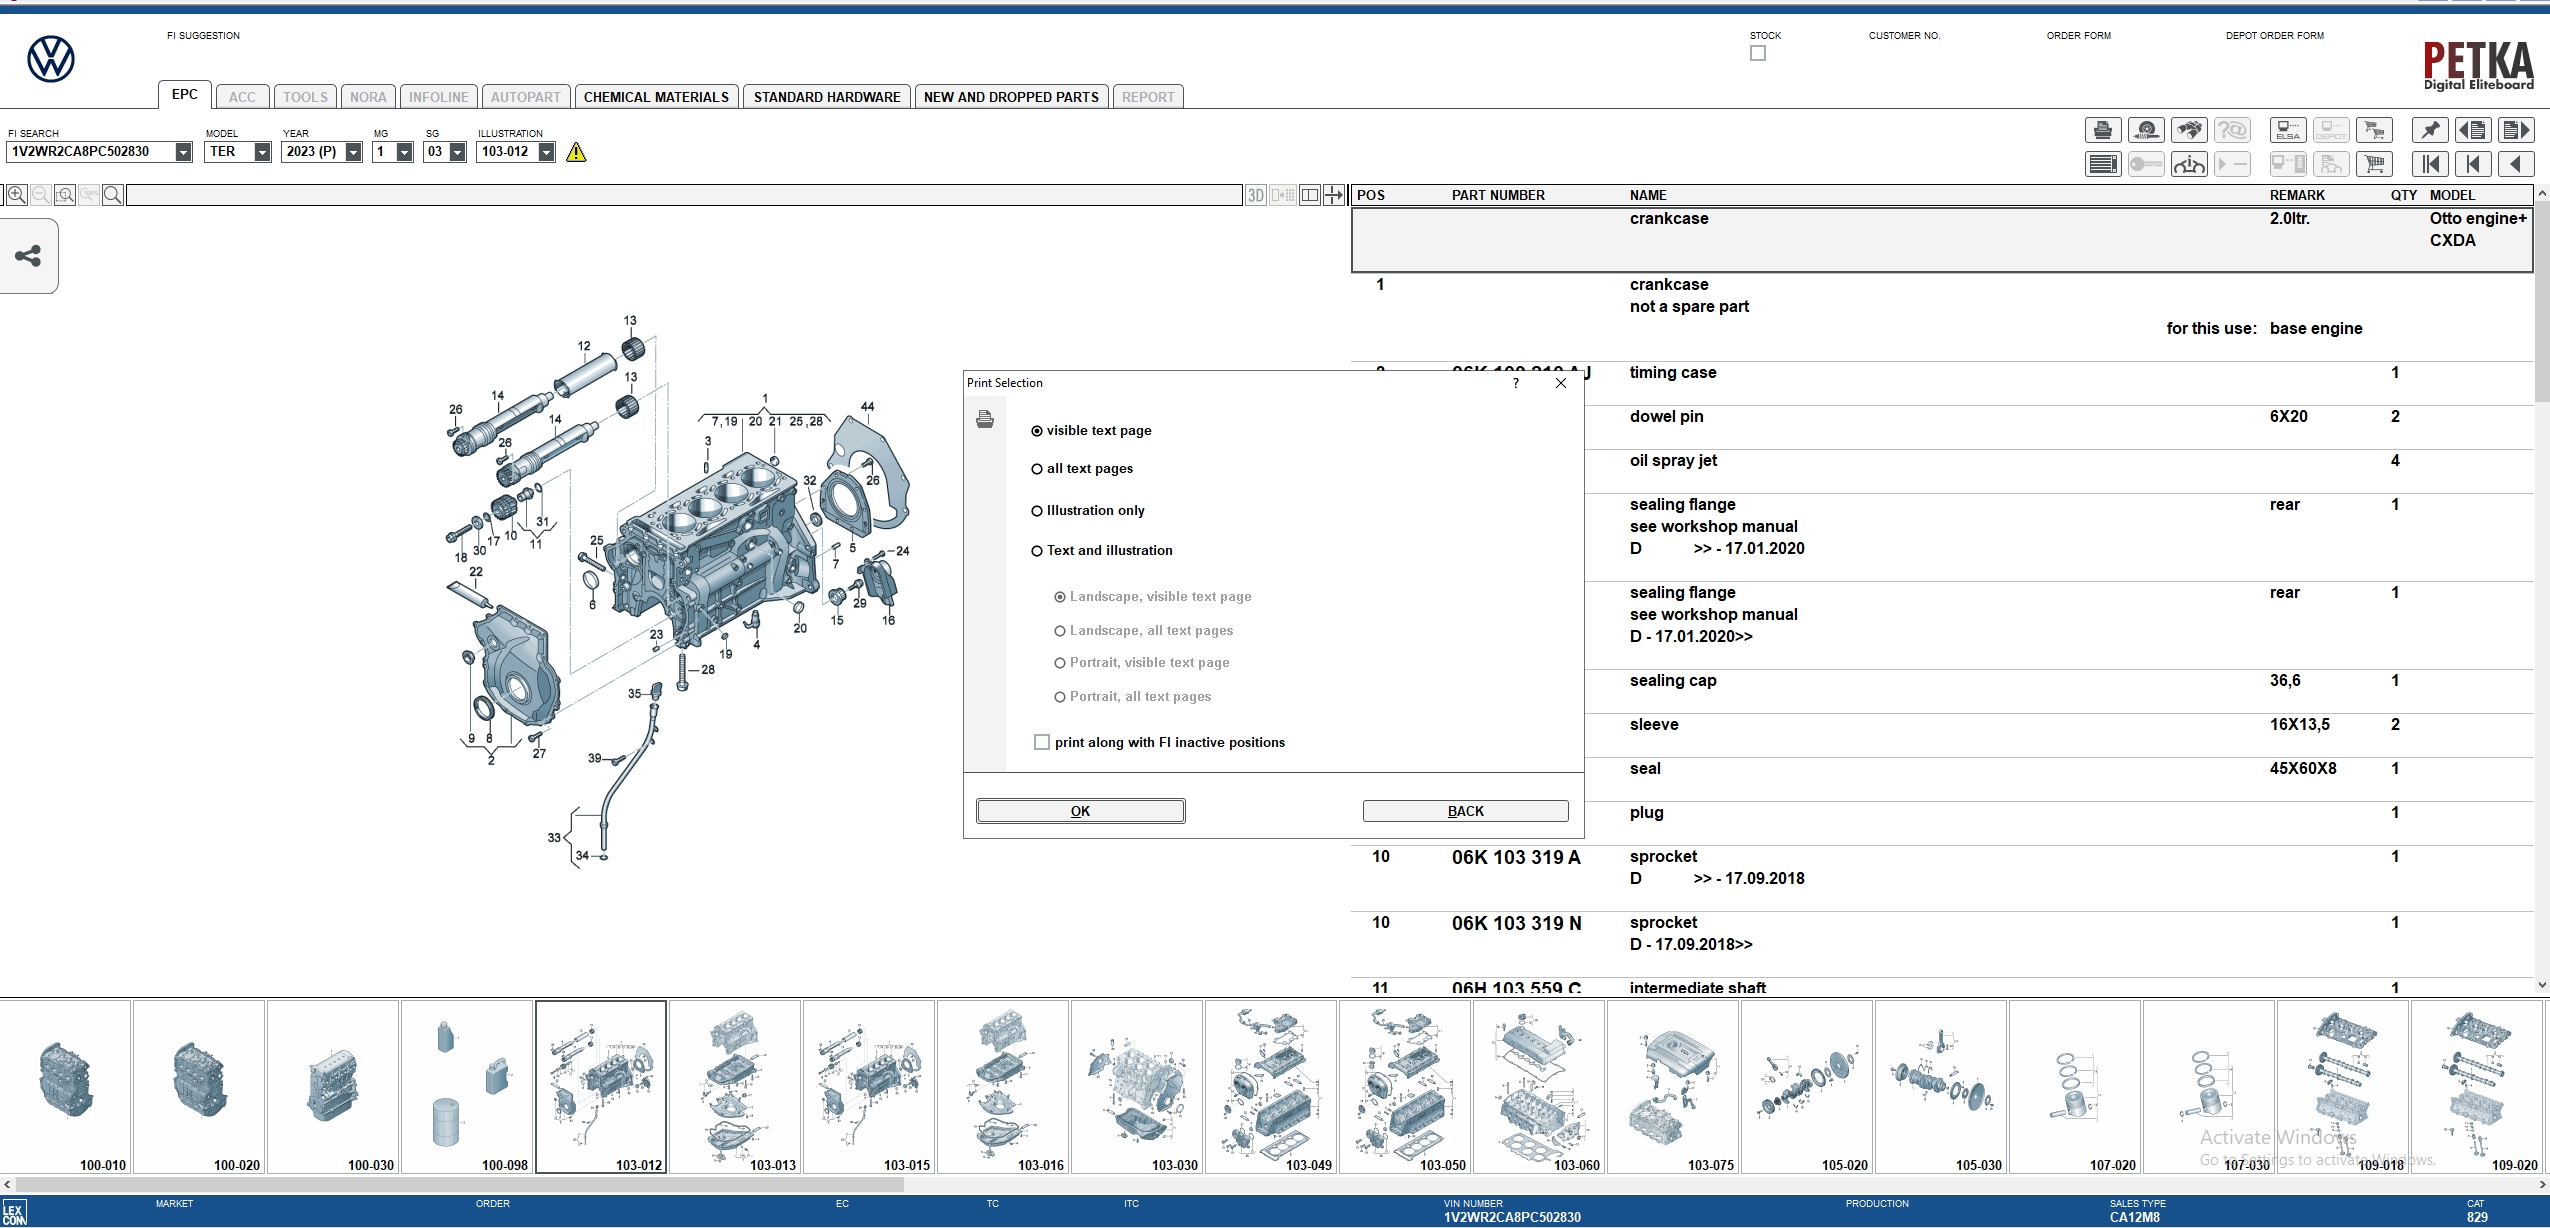The image size is (2550, 1228).
Task: Click the zoom area selection magnifier
Action: [65, 195]
